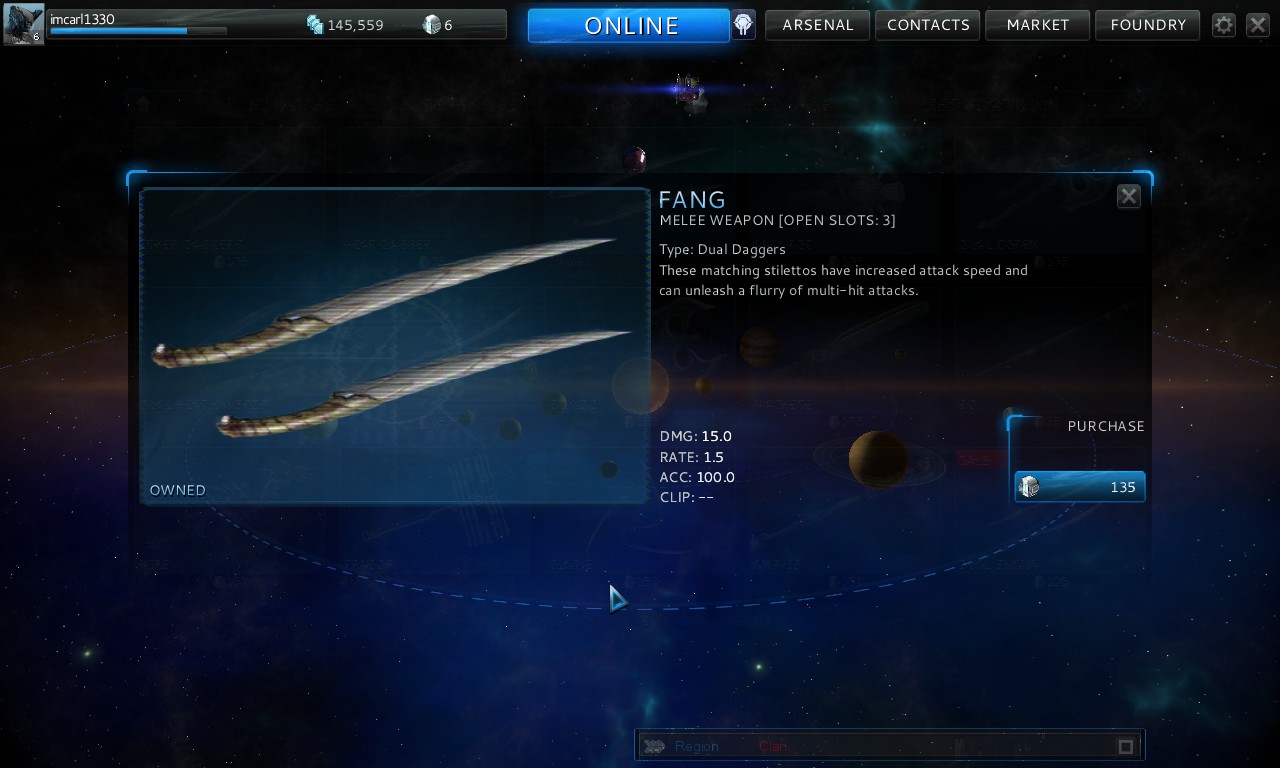Close the Fang item details panel

[1128, 196]
